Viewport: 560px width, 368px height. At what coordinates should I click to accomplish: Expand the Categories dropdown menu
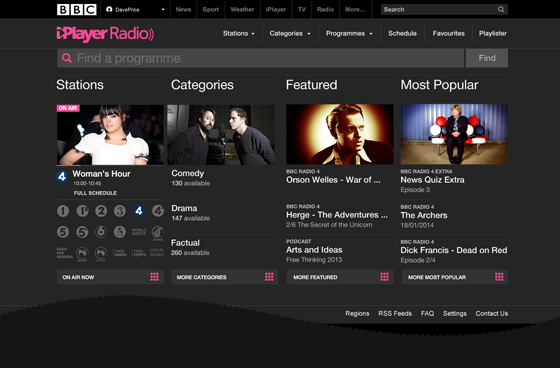(x=290, y=34)
